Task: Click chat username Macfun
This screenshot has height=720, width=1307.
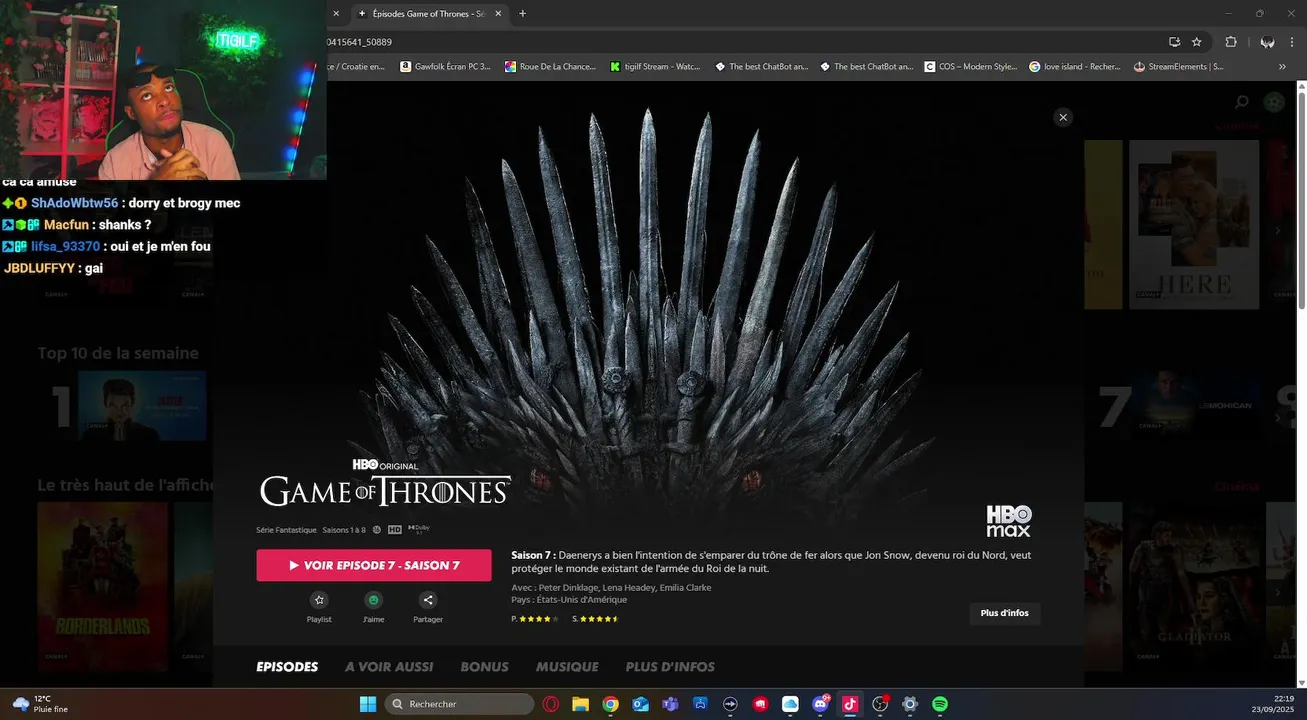Action: (66, 225)
